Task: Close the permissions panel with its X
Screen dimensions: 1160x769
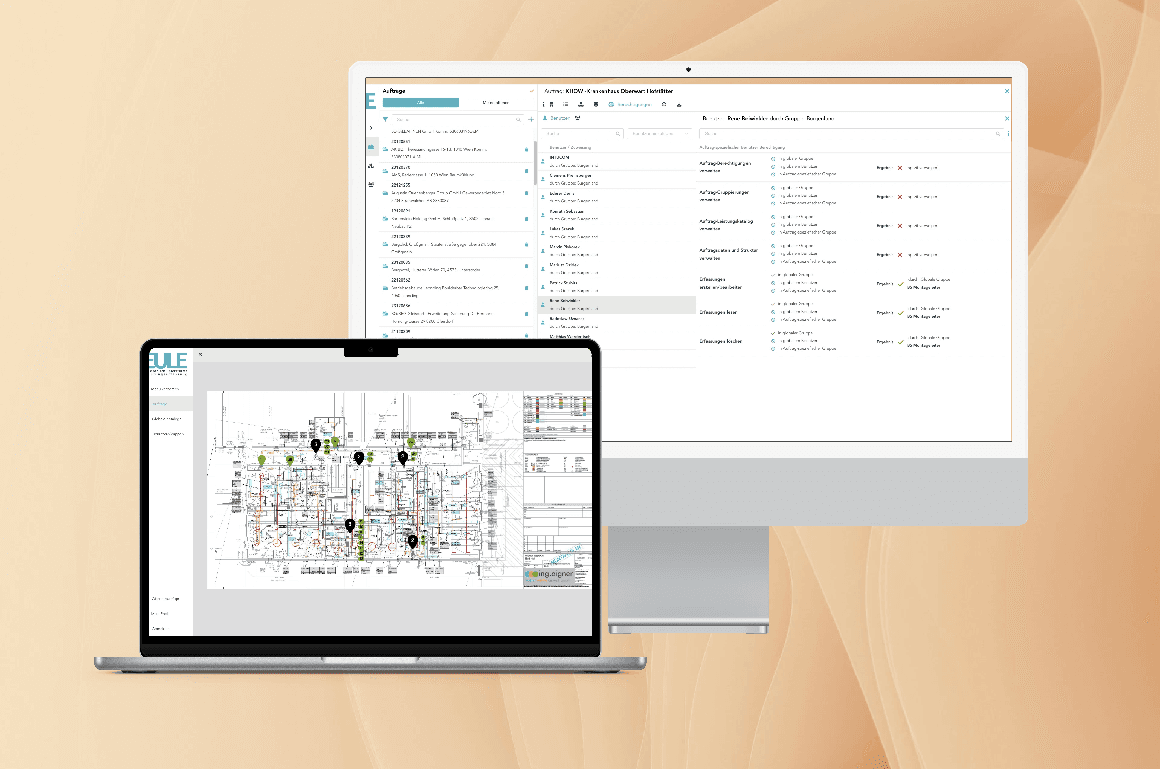Action: point(1006,118)
